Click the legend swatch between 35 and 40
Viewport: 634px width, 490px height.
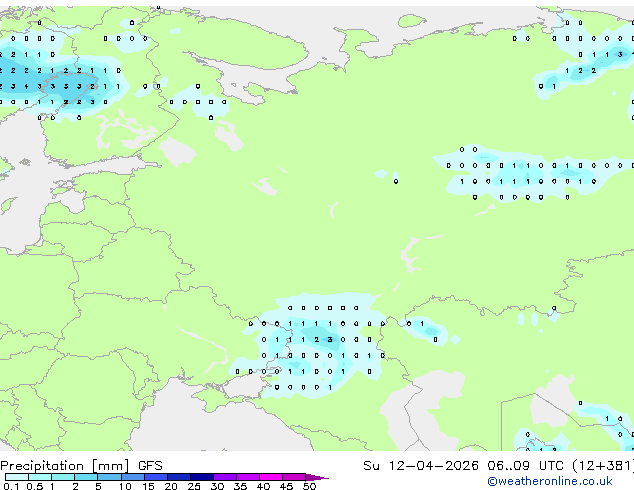[247, 477]
